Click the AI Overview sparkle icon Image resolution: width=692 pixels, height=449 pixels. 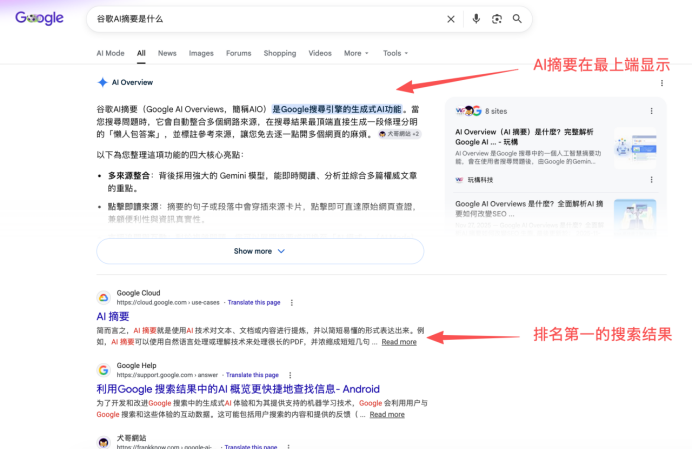pos(102,82)
